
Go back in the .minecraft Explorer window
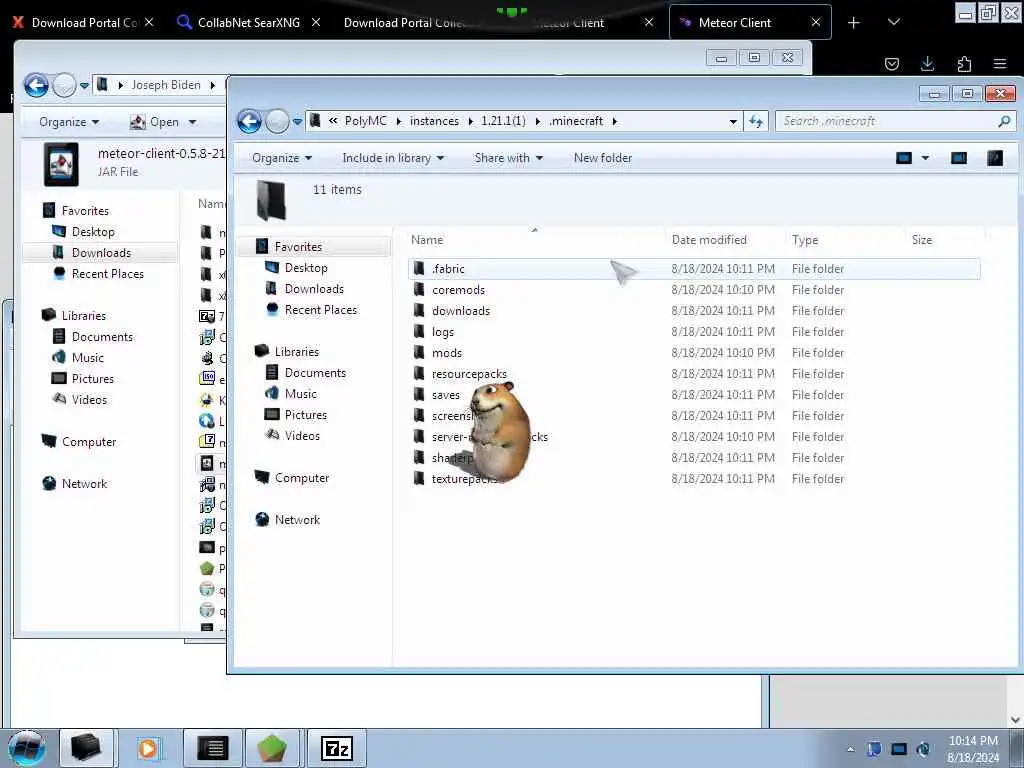click(x=249, y=121)
